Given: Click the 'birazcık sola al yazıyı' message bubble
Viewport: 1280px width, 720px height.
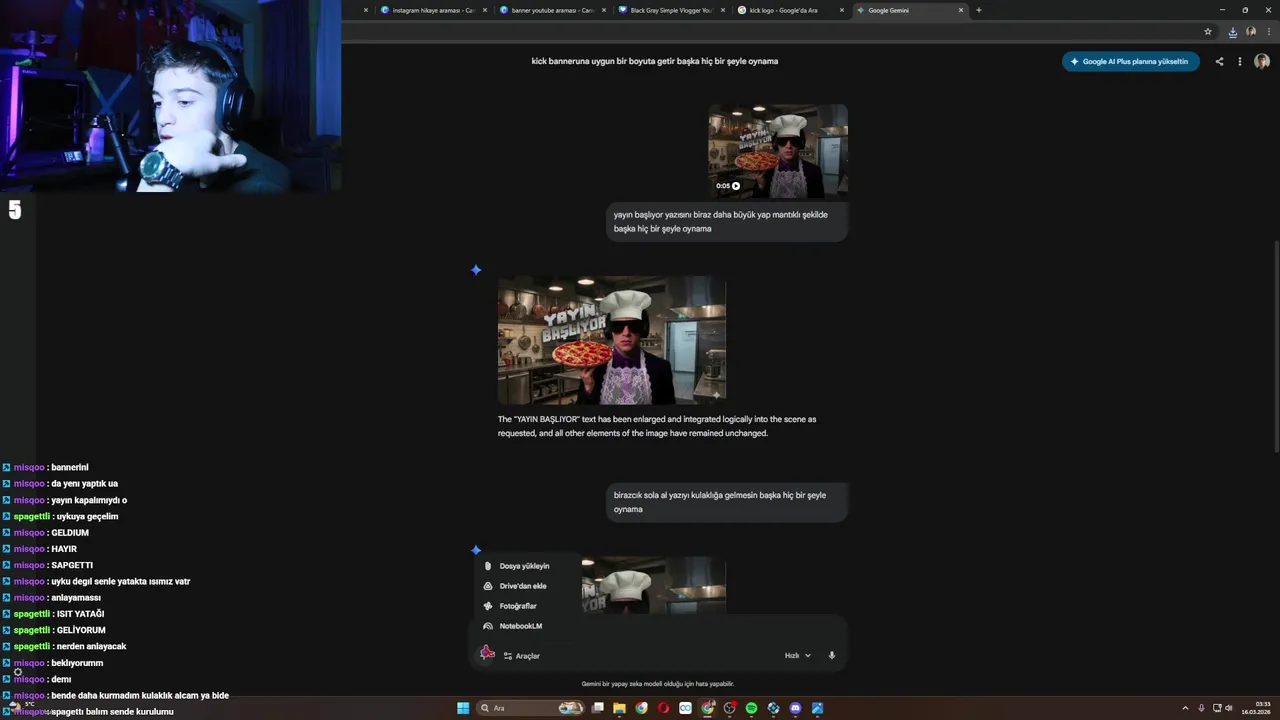Looking at the screenshot, I should [x=729, y=502].
